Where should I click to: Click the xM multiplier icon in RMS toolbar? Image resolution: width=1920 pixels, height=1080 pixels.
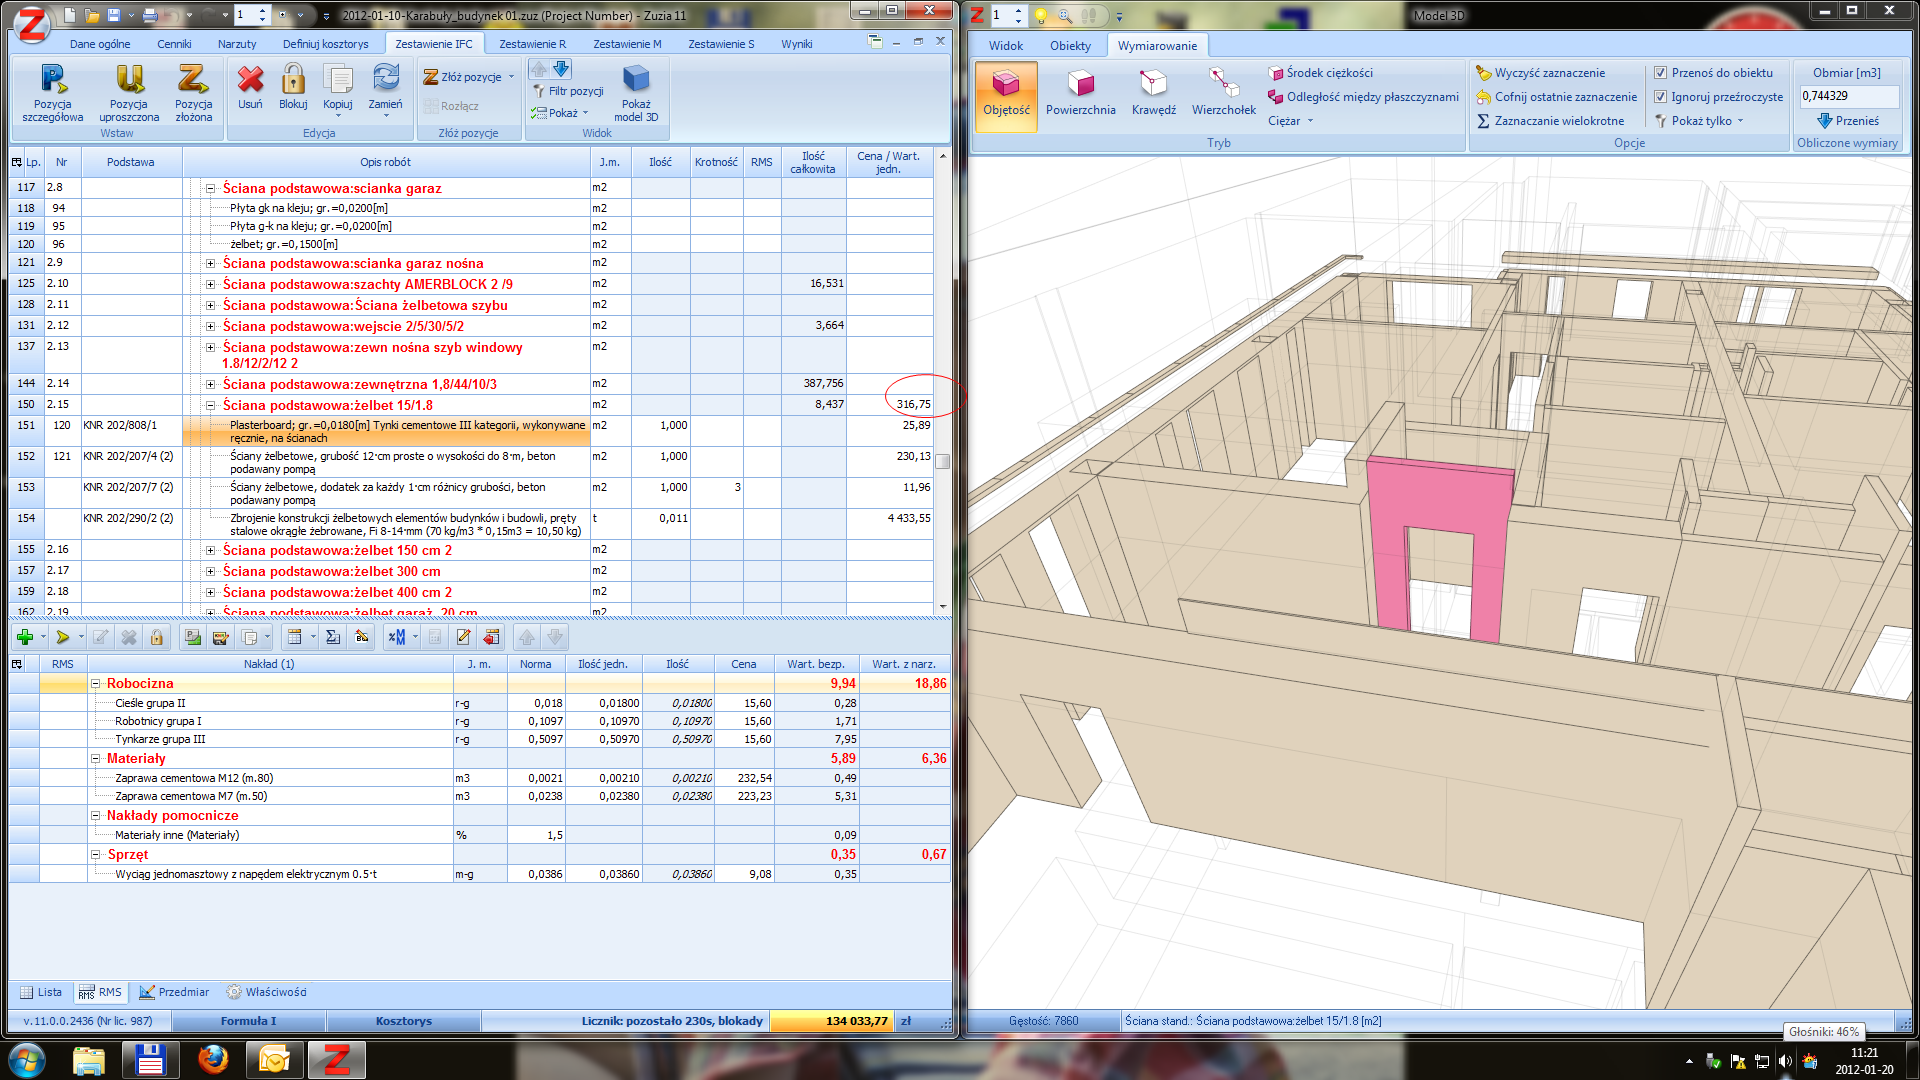click(397, 637)
